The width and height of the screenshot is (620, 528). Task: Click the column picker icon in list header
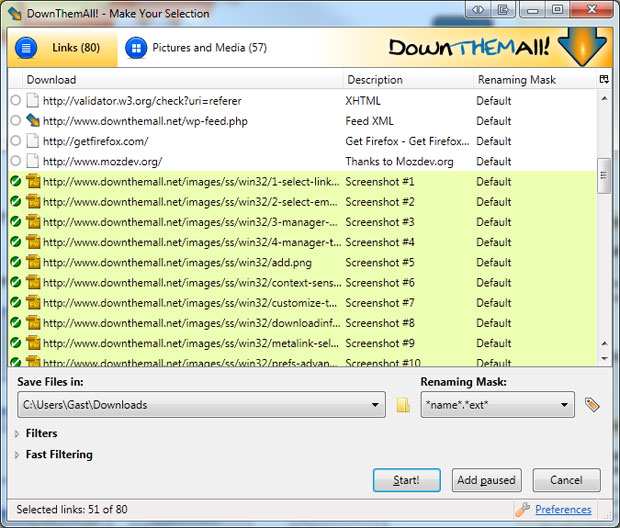(x=604, y=79)
